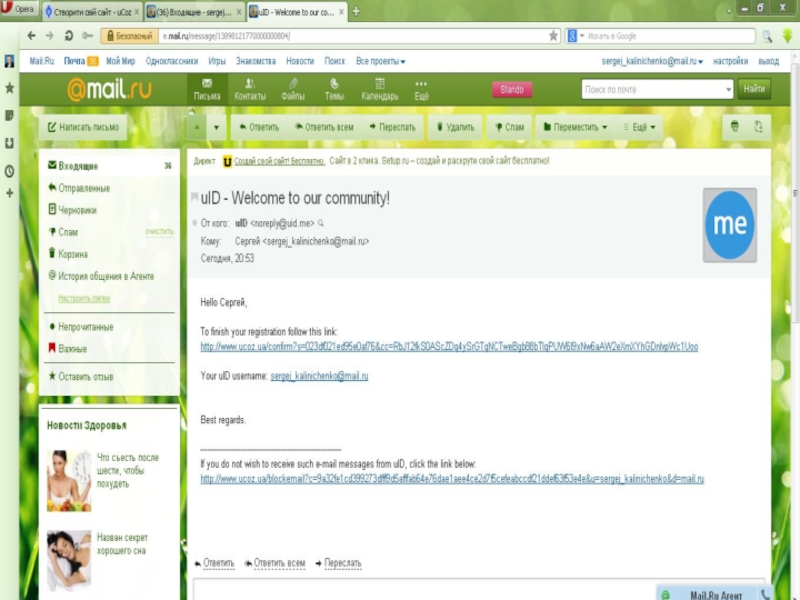Click the address bar URL field
The image size is (800, 600).
(x=352, y=36)
